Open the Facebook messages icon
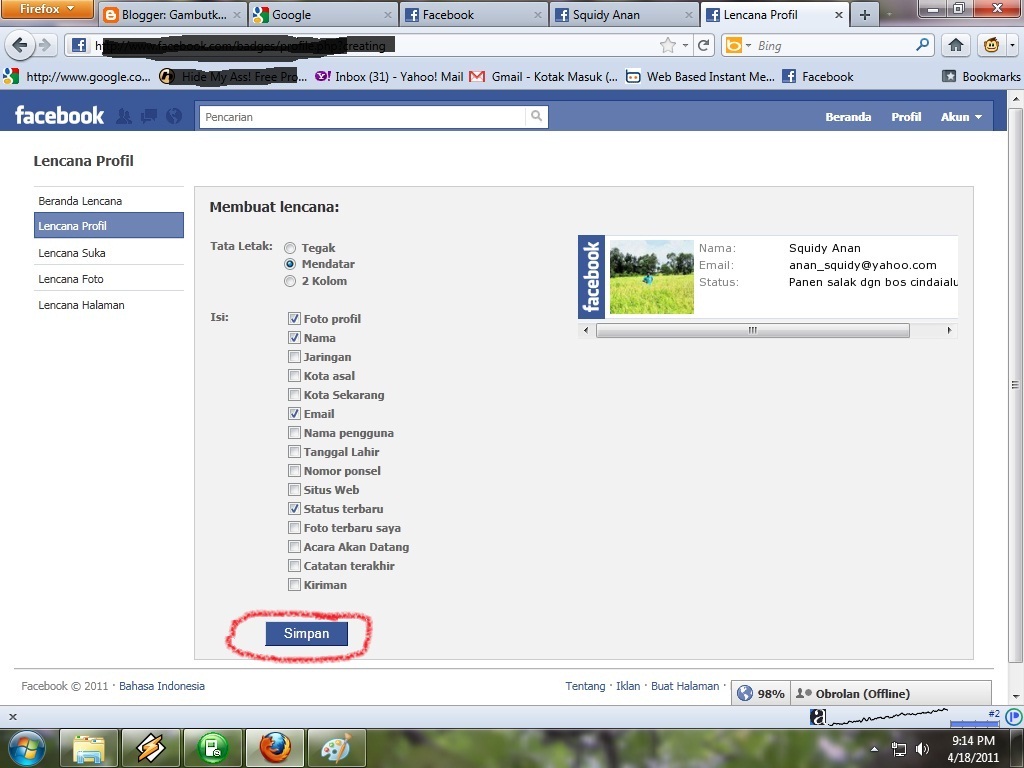The height and width of the screenshot is (768, 1024). tap(149, 116)
